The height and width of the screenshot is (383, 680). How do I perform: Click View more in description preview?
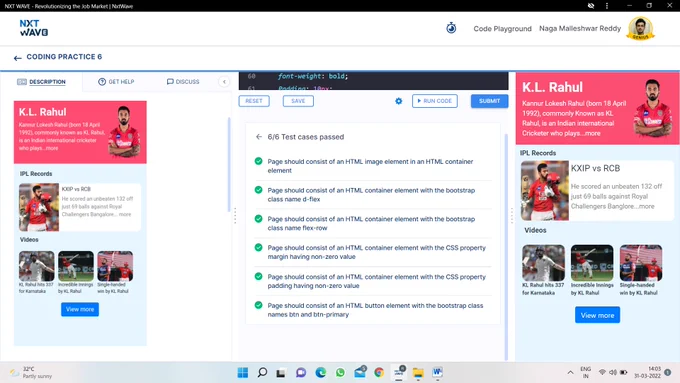pyautogui.click(x=80, y=309)
